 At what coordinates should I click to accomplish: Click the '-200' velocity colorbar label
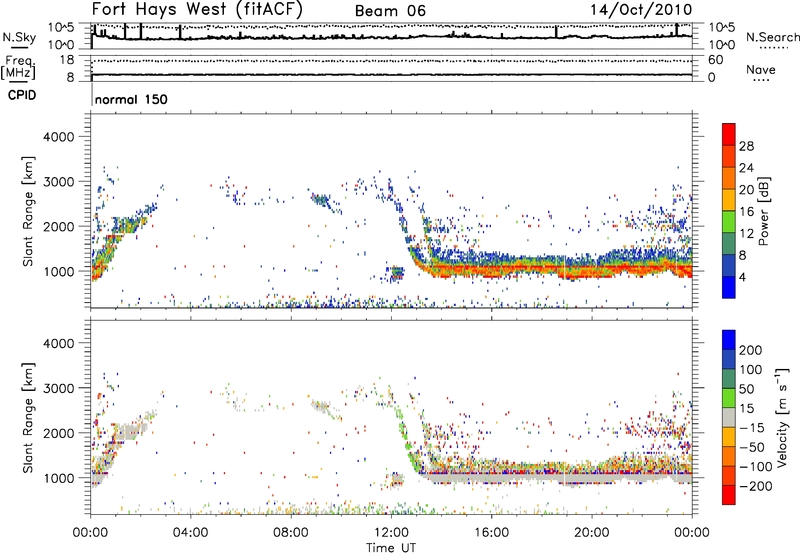click(756, 486)
